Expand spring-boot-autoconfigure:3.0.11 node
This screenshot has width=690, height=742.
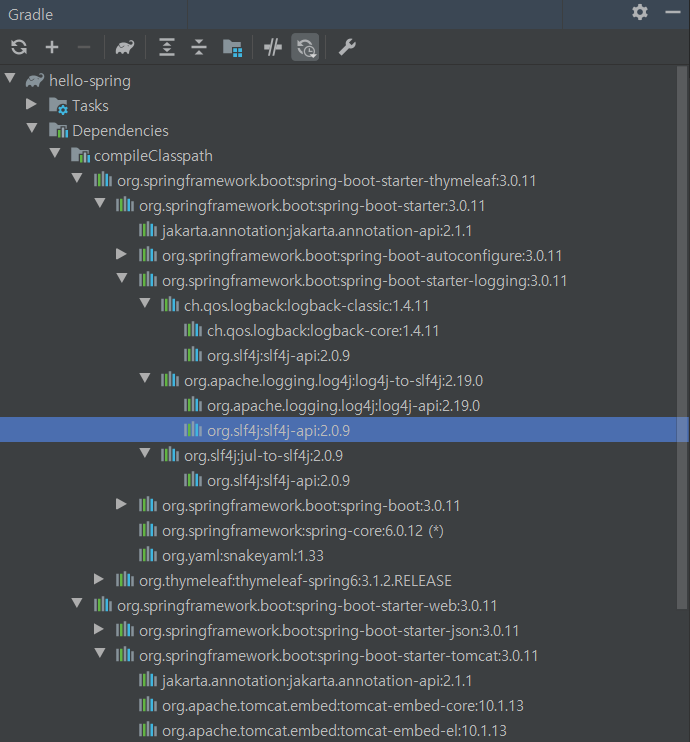(x=122, y=254)
